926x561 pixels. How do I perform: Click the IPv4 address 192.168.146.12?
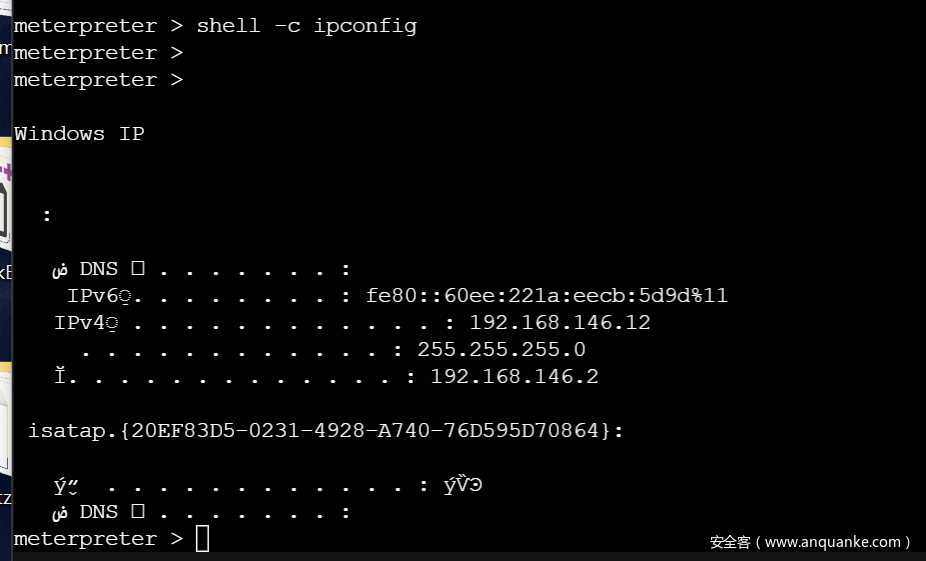tap(560, 322)
